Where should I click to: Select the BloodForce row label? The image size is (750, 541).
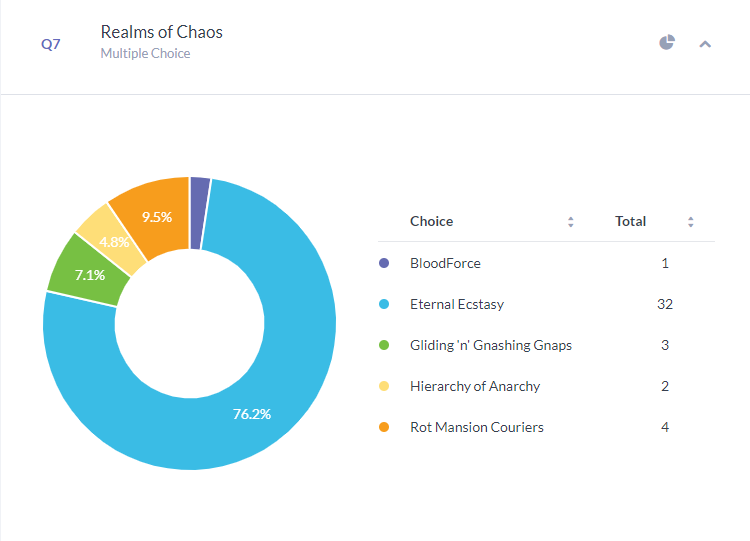pos(445,263)
